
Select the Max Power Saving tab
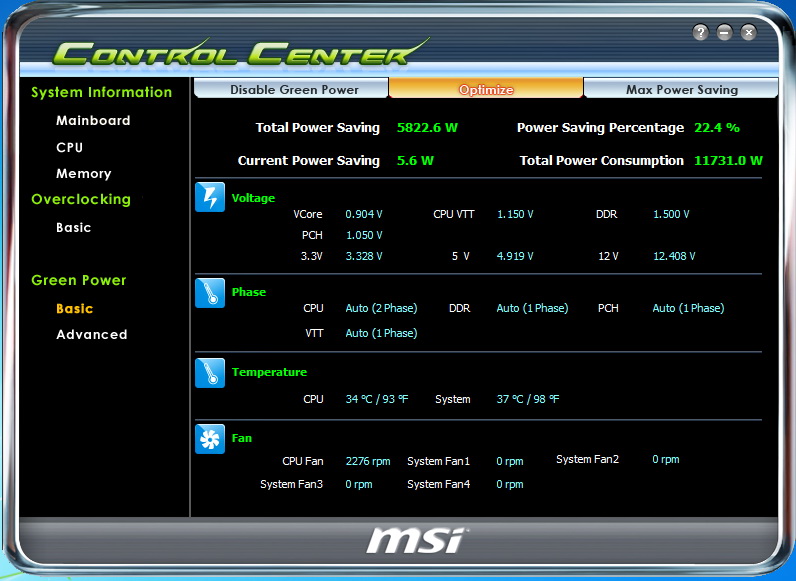point(681,89)
